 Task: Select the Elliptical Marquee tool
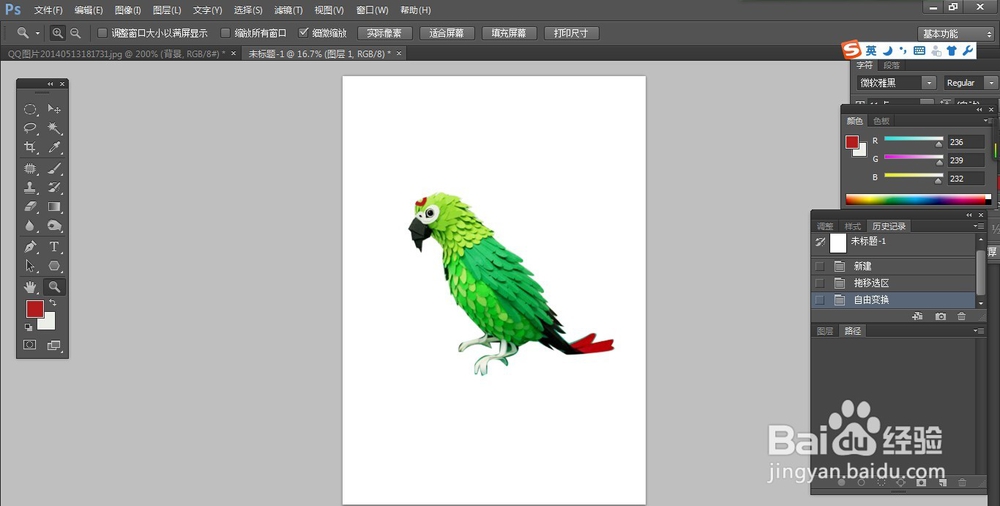tap(30, 109)
